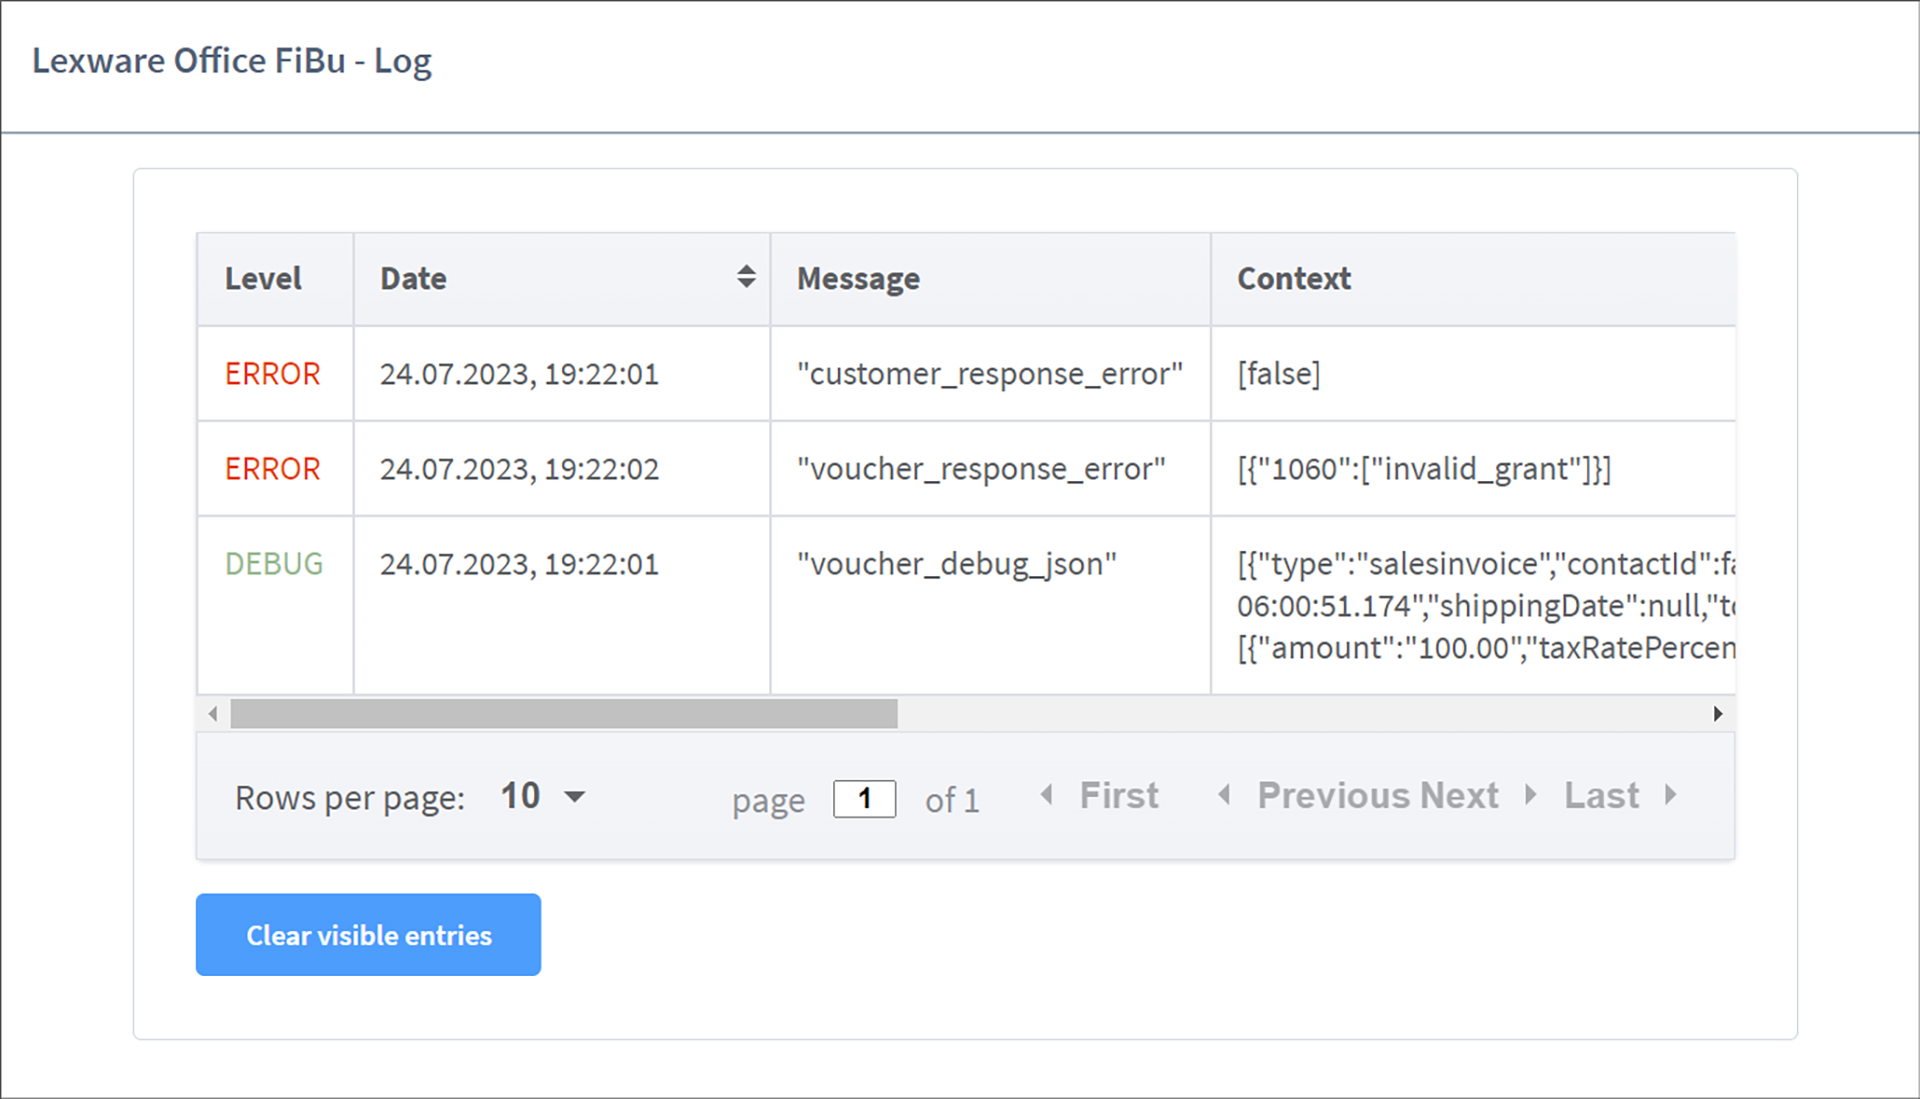This screenshot has height=1099, width=1920.
Task: Click the Message column header
Action: coord(990,279)
